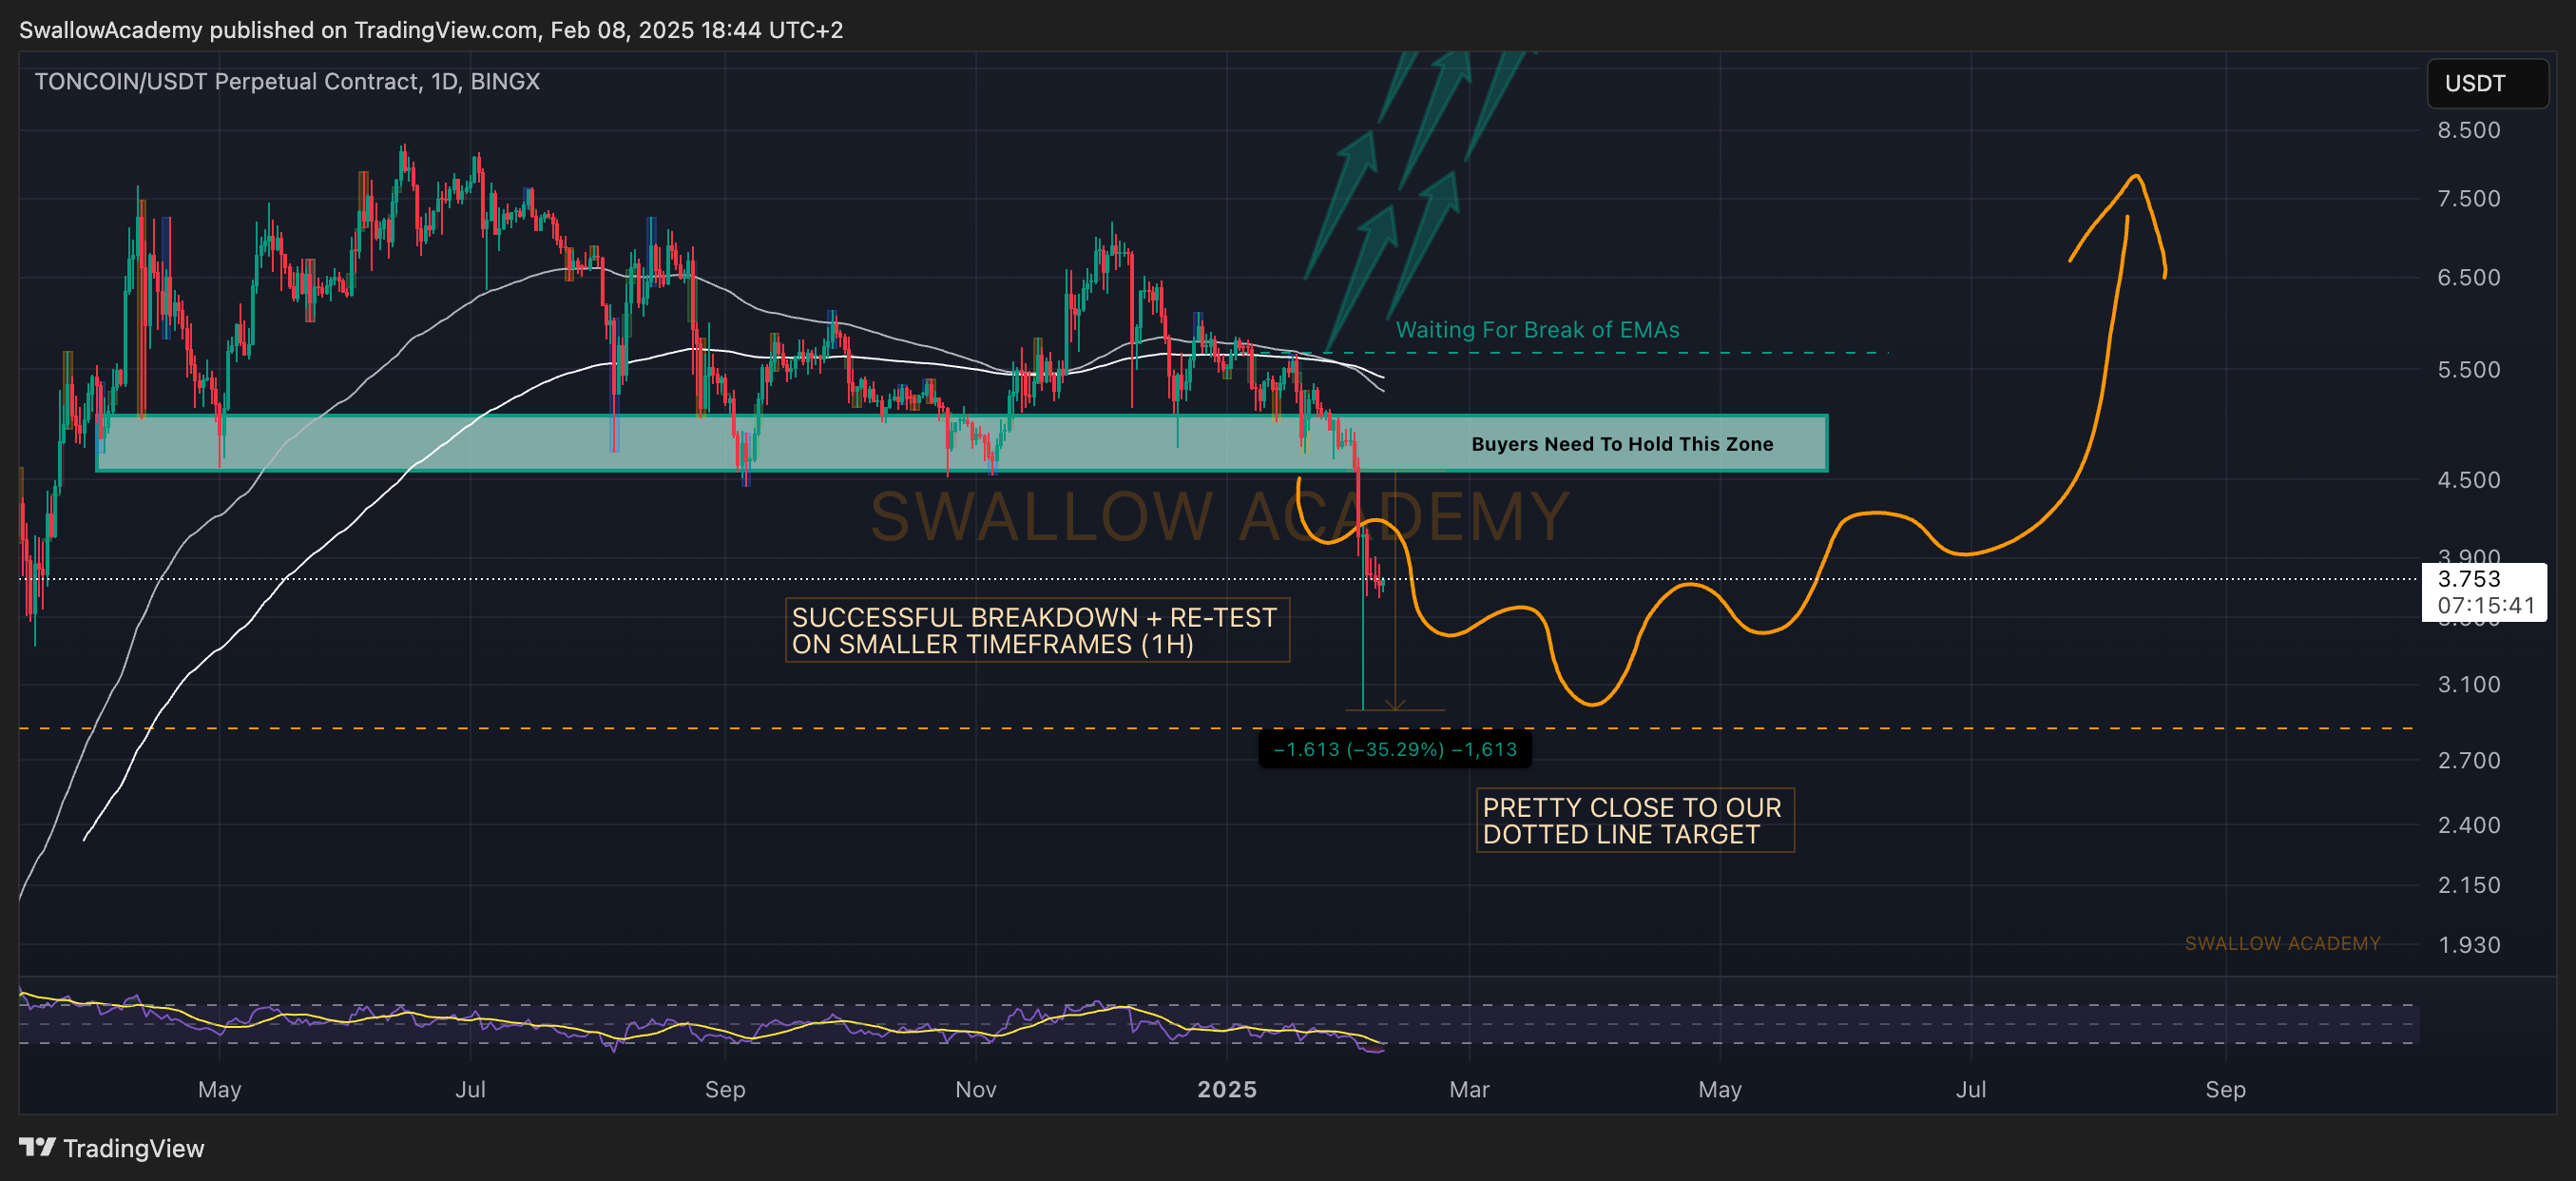Click the -1.613 (-35.29%) measurement label
This screenshot has width=2576, height=1181.
click(1394, 749)
